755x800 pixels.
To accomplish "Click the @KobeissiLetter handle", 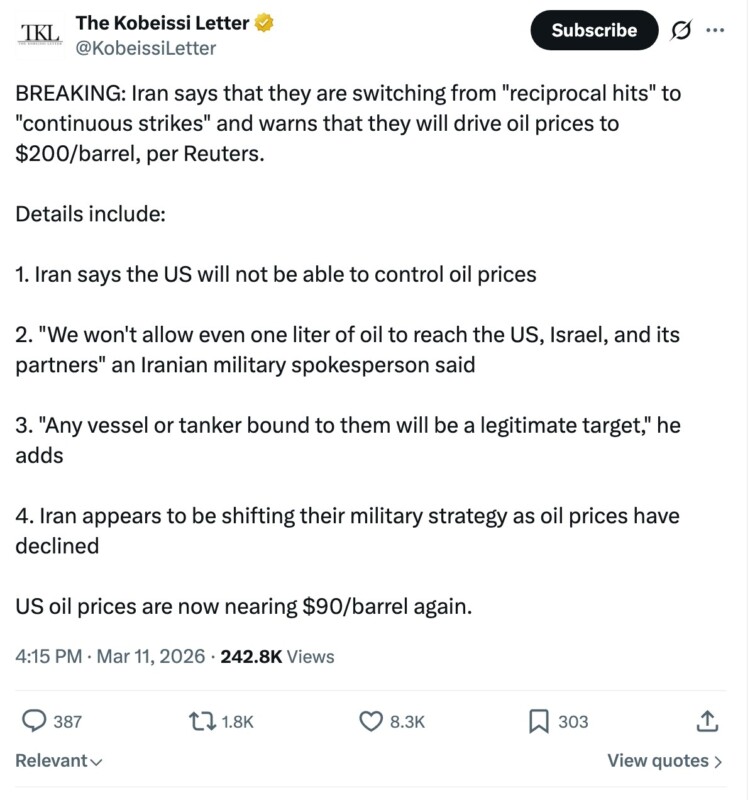I will pos(146,48).
